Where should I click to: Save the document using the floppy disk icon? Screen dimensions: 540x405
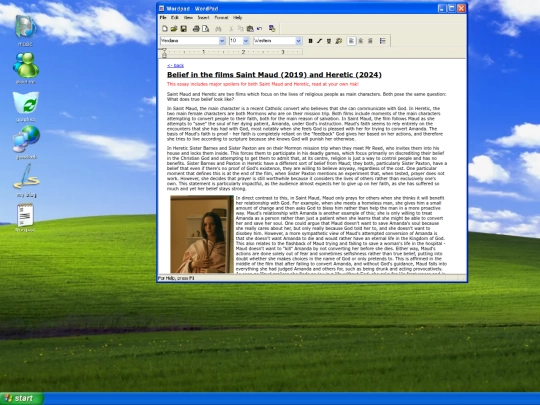[184, 29]
